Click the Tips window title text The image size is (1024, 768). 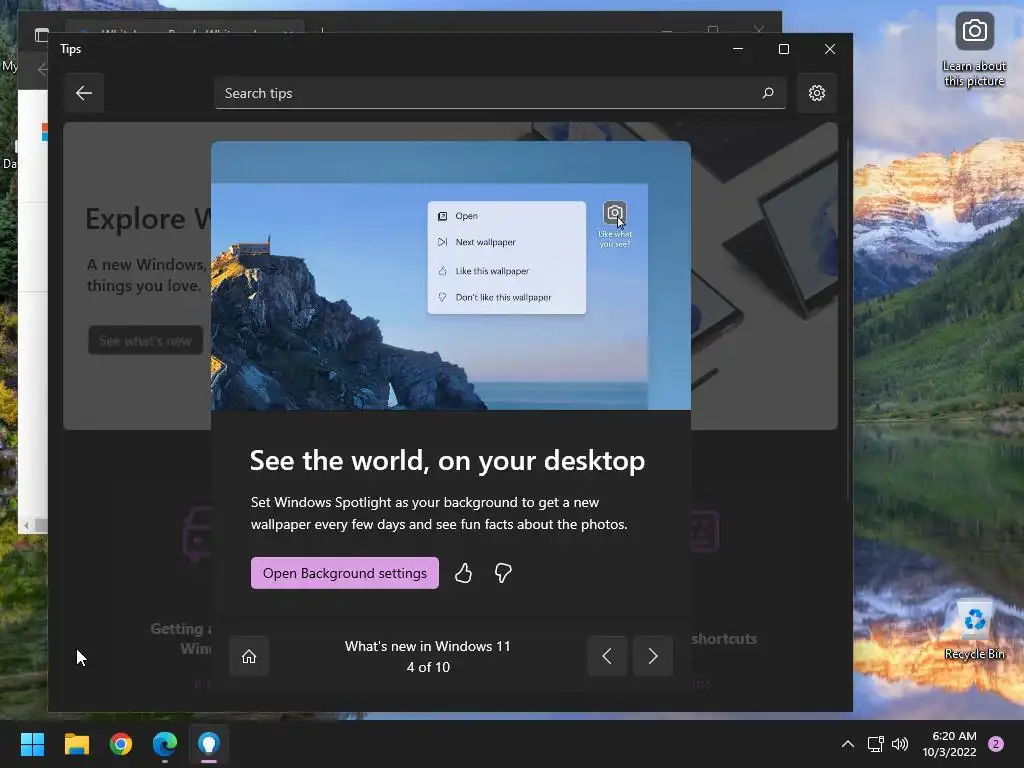[71, 49]
